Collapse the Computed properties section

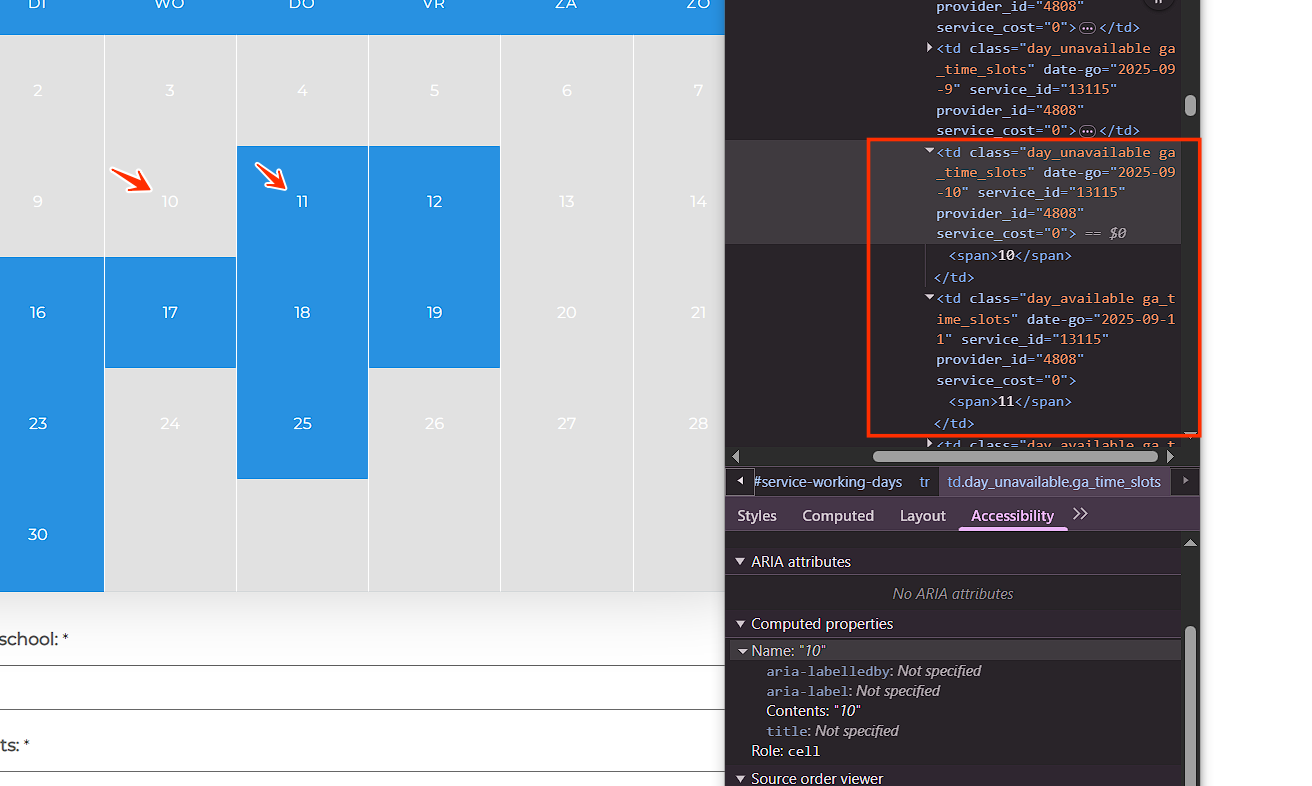pos(740,624)
